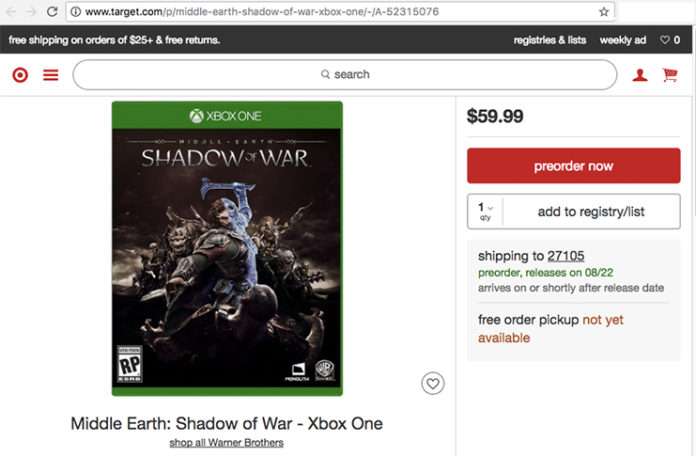
Task: Follow shop all Warner Brothers link
Action: click(226, 442)
